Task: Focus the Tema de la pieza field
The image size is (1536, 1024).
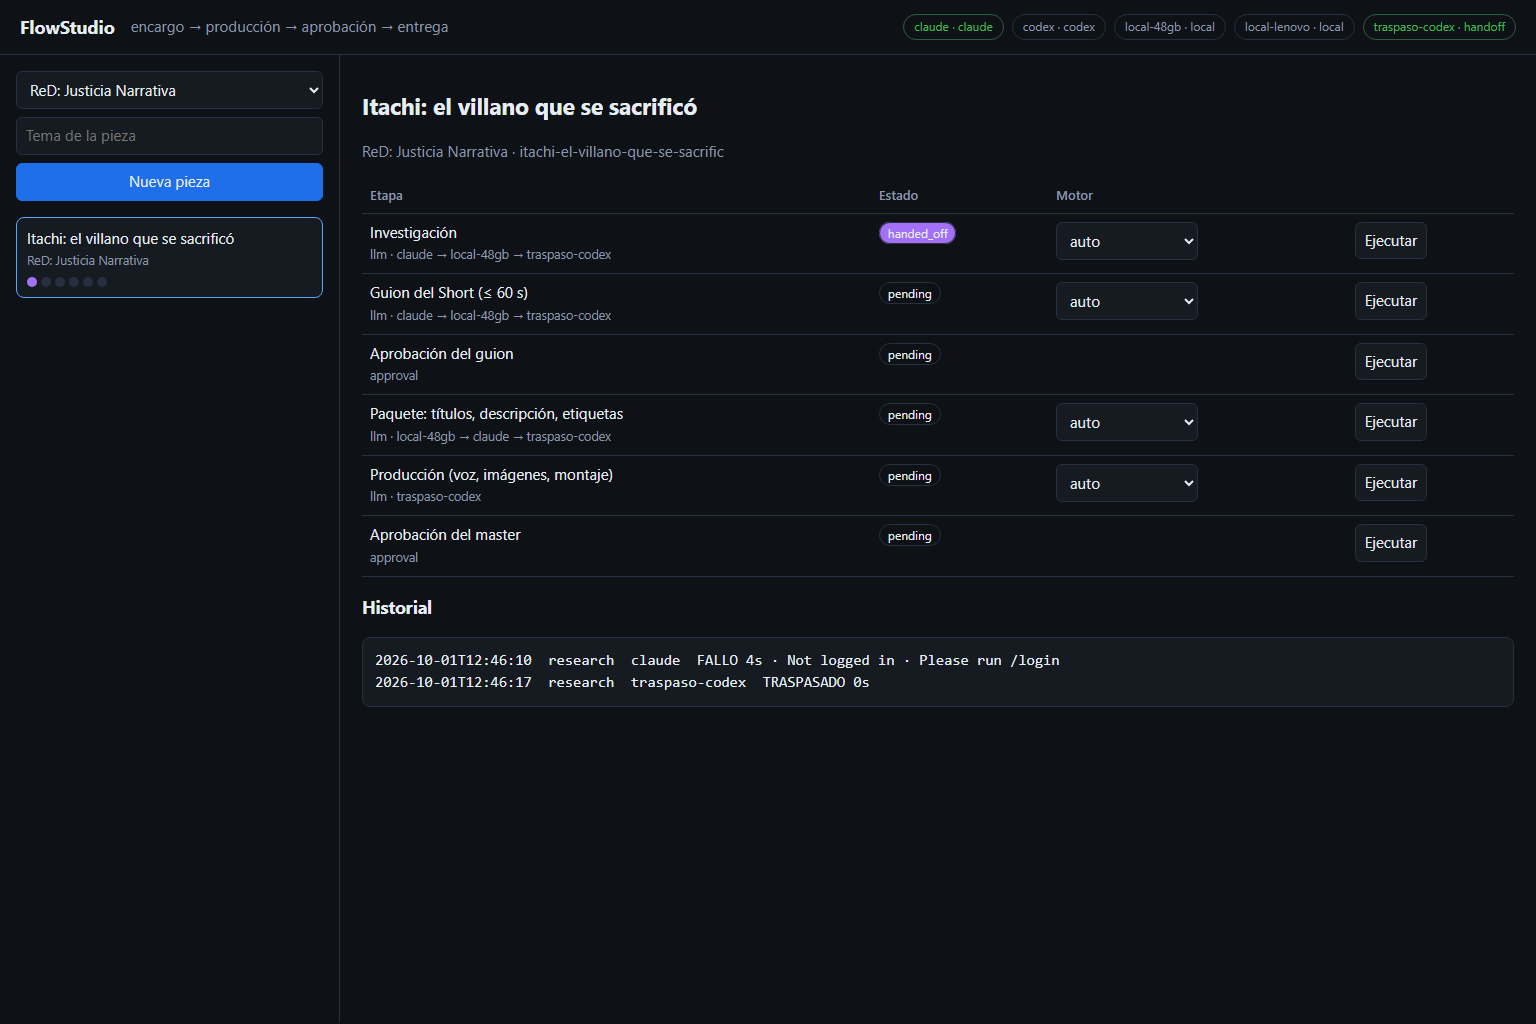Action: pyautogui.click(x=169, y=136)
